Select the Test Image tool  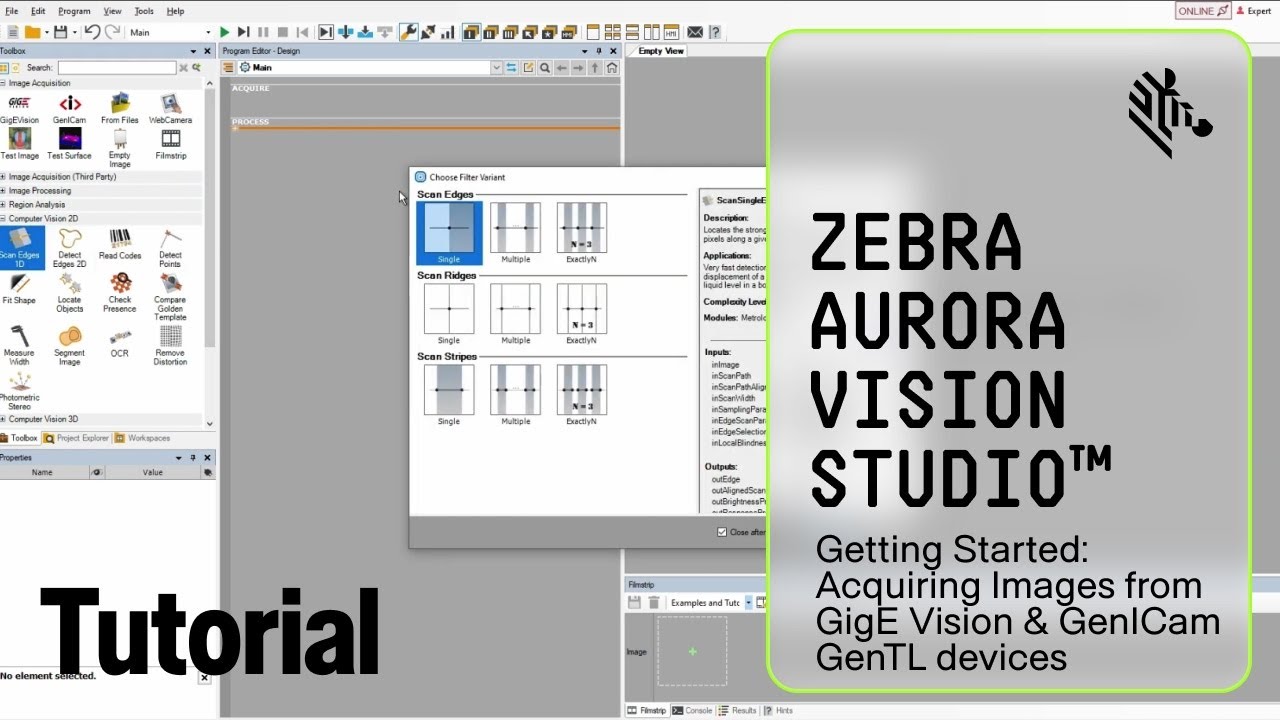coord(19,144)
